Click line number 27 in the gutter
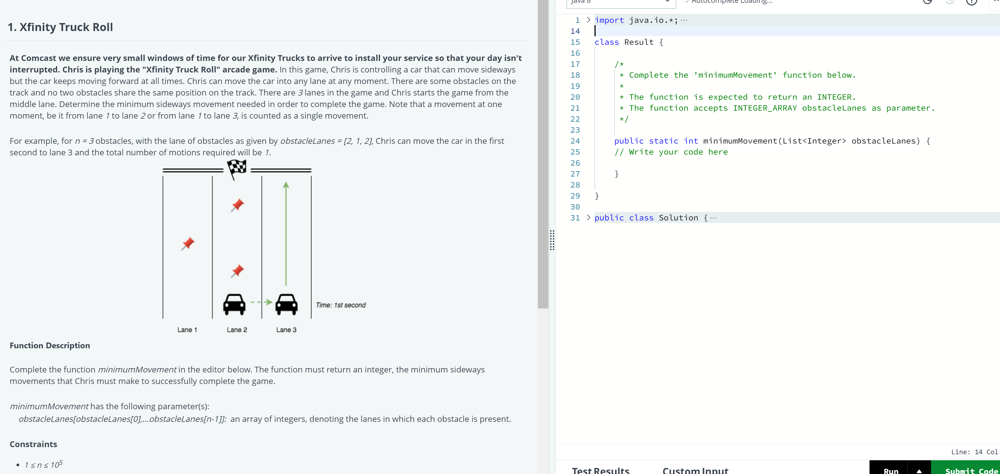Viewport: 1000px width, 474px height. 575,174
